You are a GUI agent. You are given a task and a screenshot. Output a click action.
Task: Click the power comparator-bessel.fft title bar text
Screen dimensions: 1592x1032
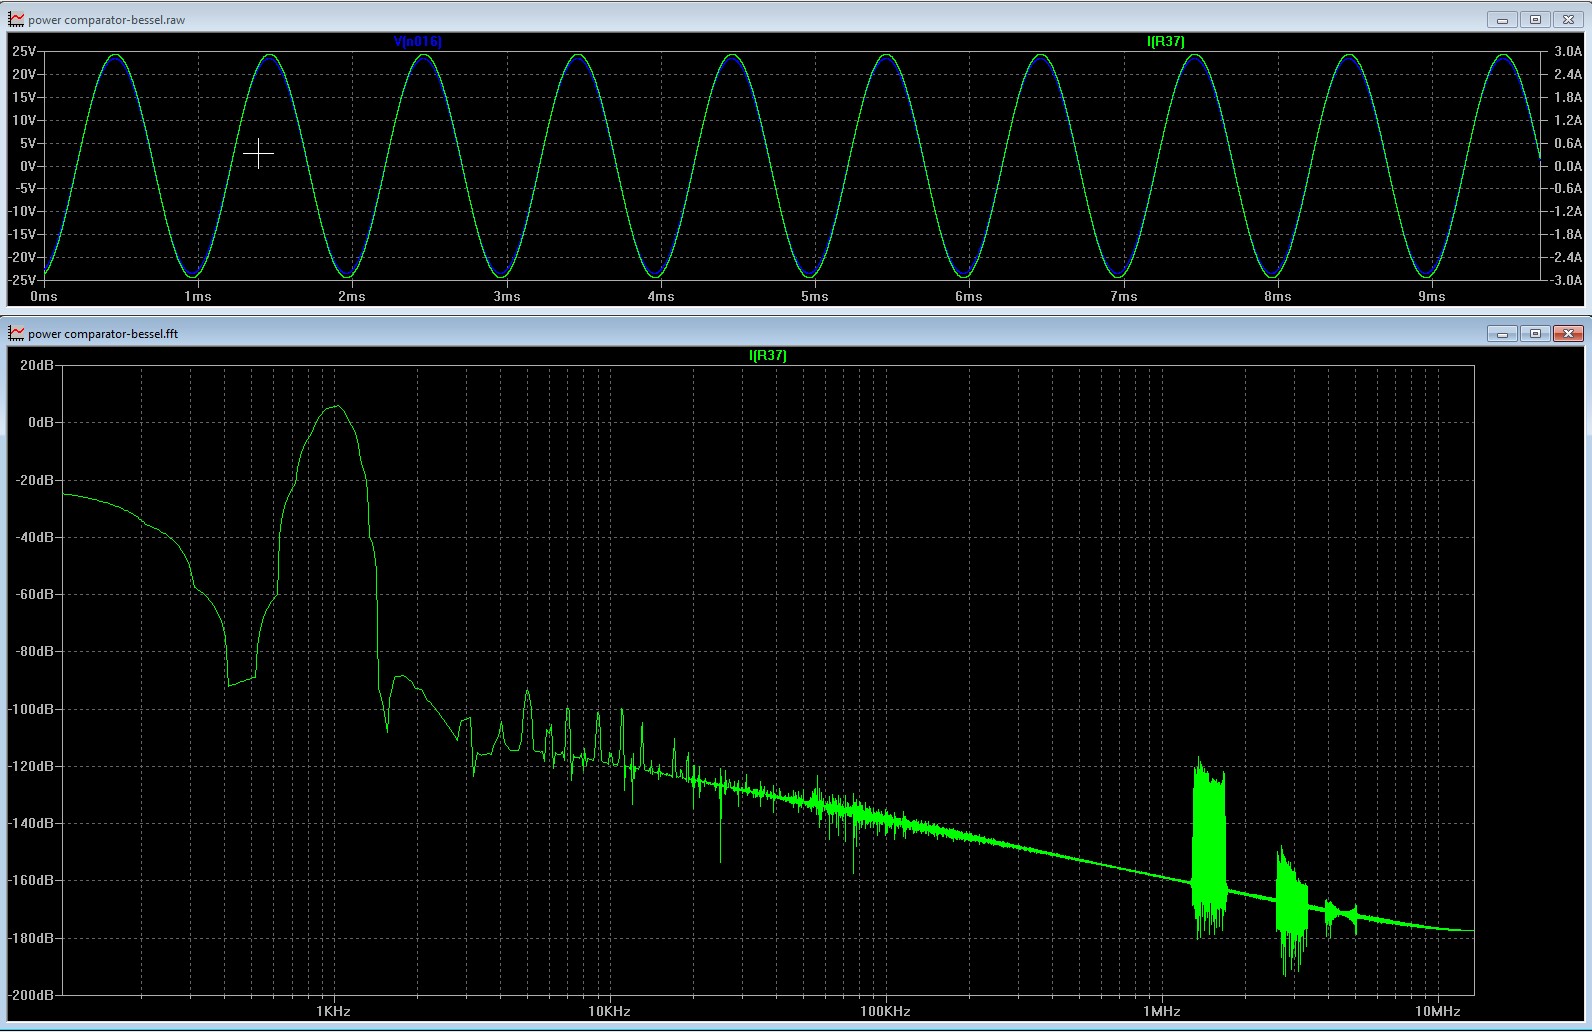103,334
